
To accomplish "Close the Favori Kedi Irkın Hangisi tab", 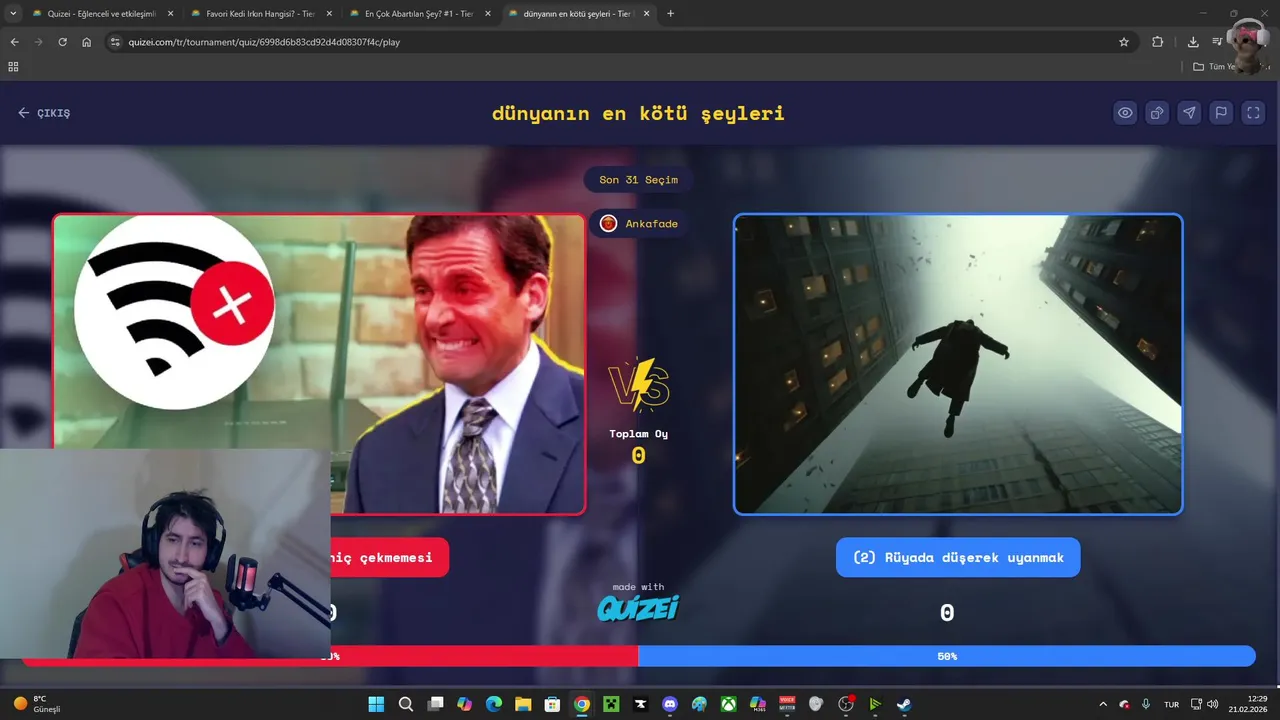I will (329, 14).
